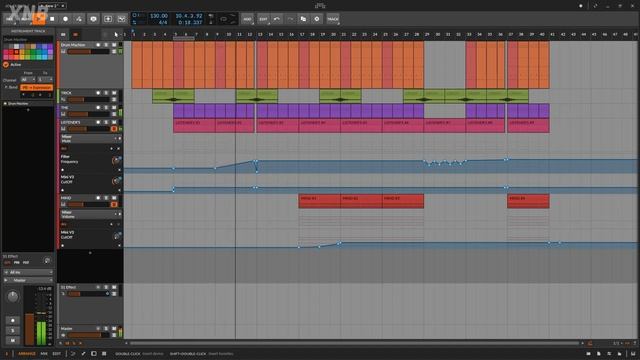
Task: Click the global Record button
Action: 65,19
